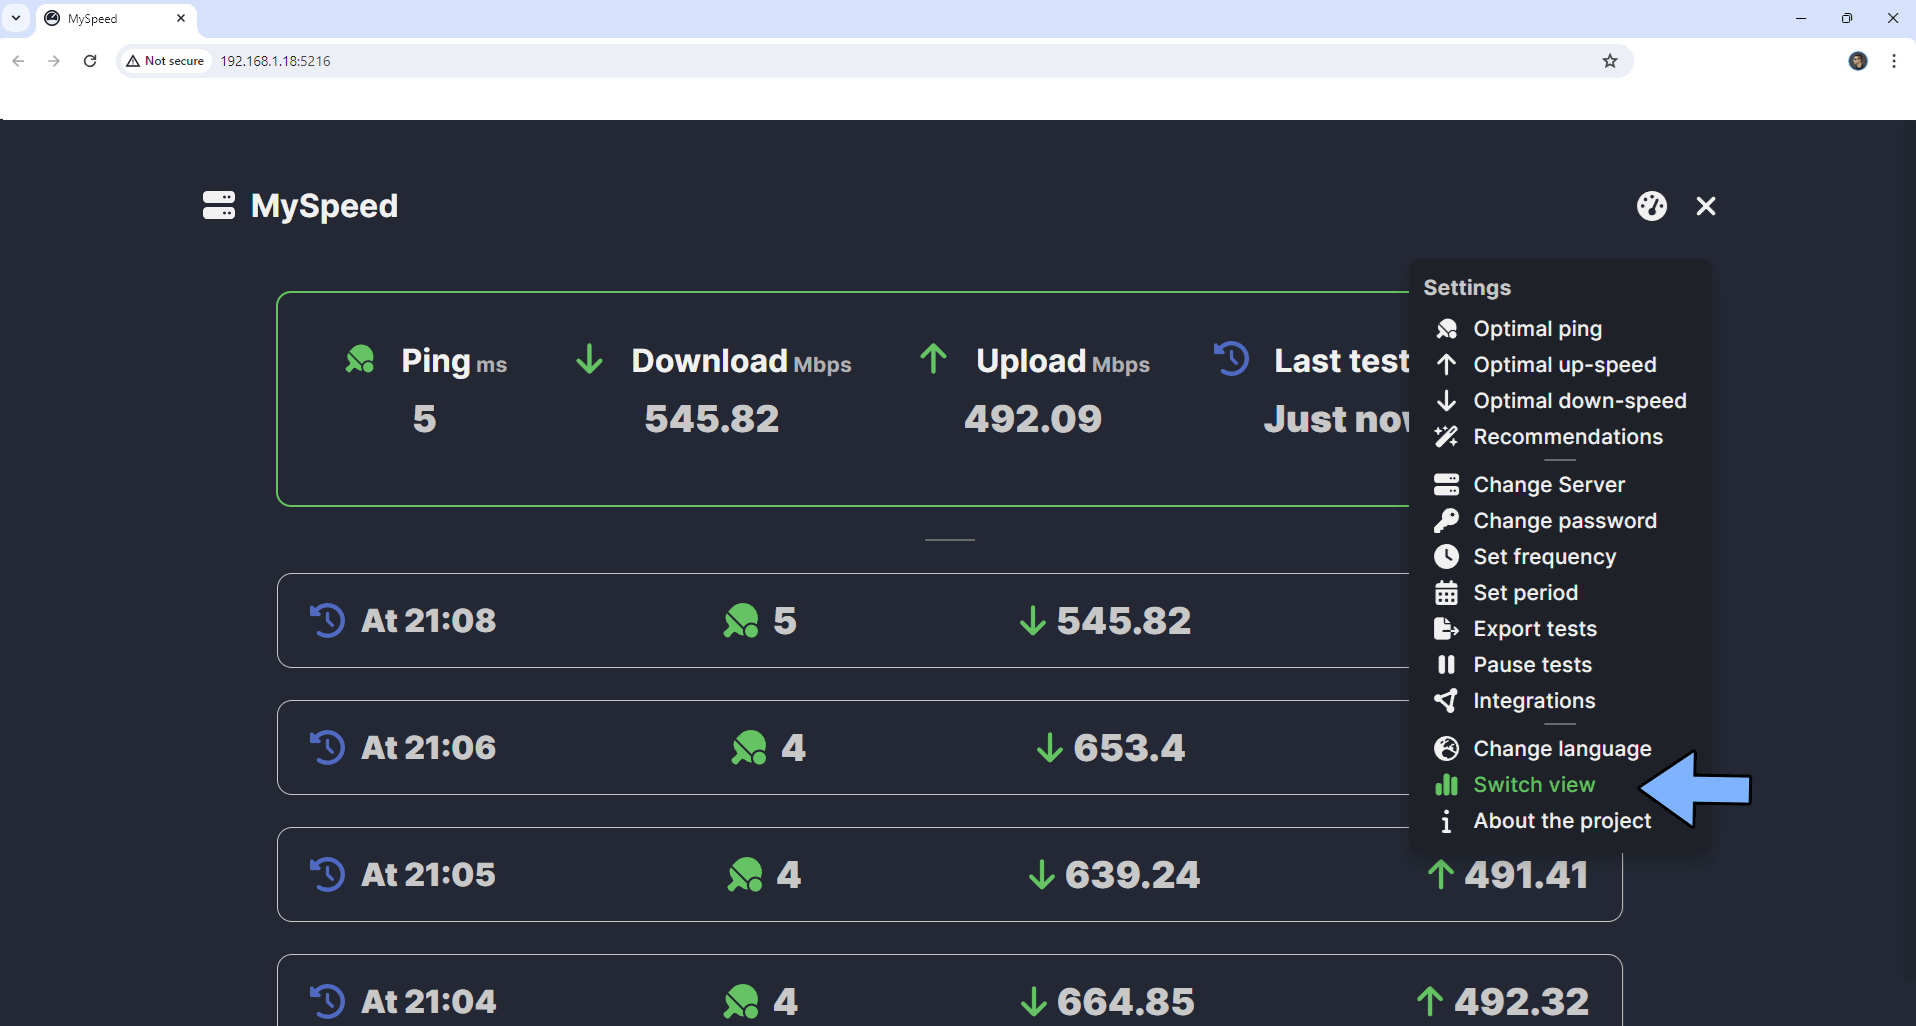Click the Set frequency clock icon
1916x1026 pixels.
[x=1446, y=557]
